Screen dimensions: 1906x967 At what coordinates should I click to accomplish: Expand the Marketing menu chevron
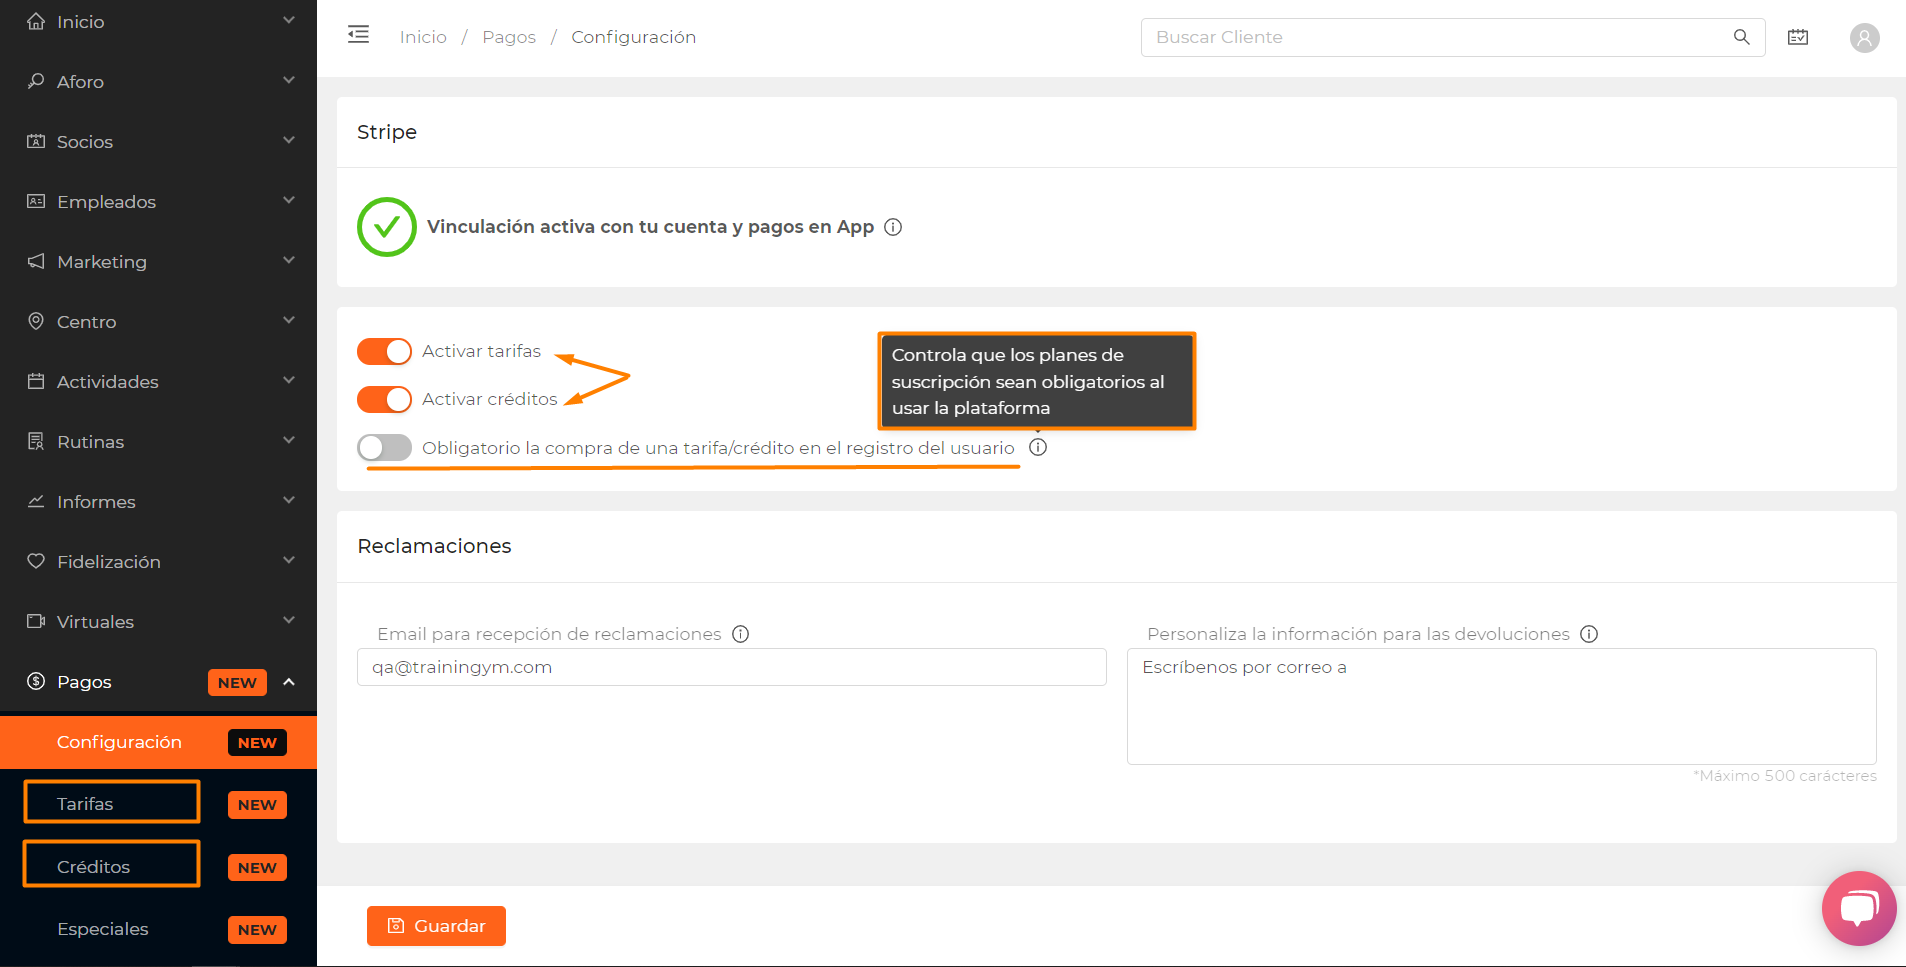(289, 260)
